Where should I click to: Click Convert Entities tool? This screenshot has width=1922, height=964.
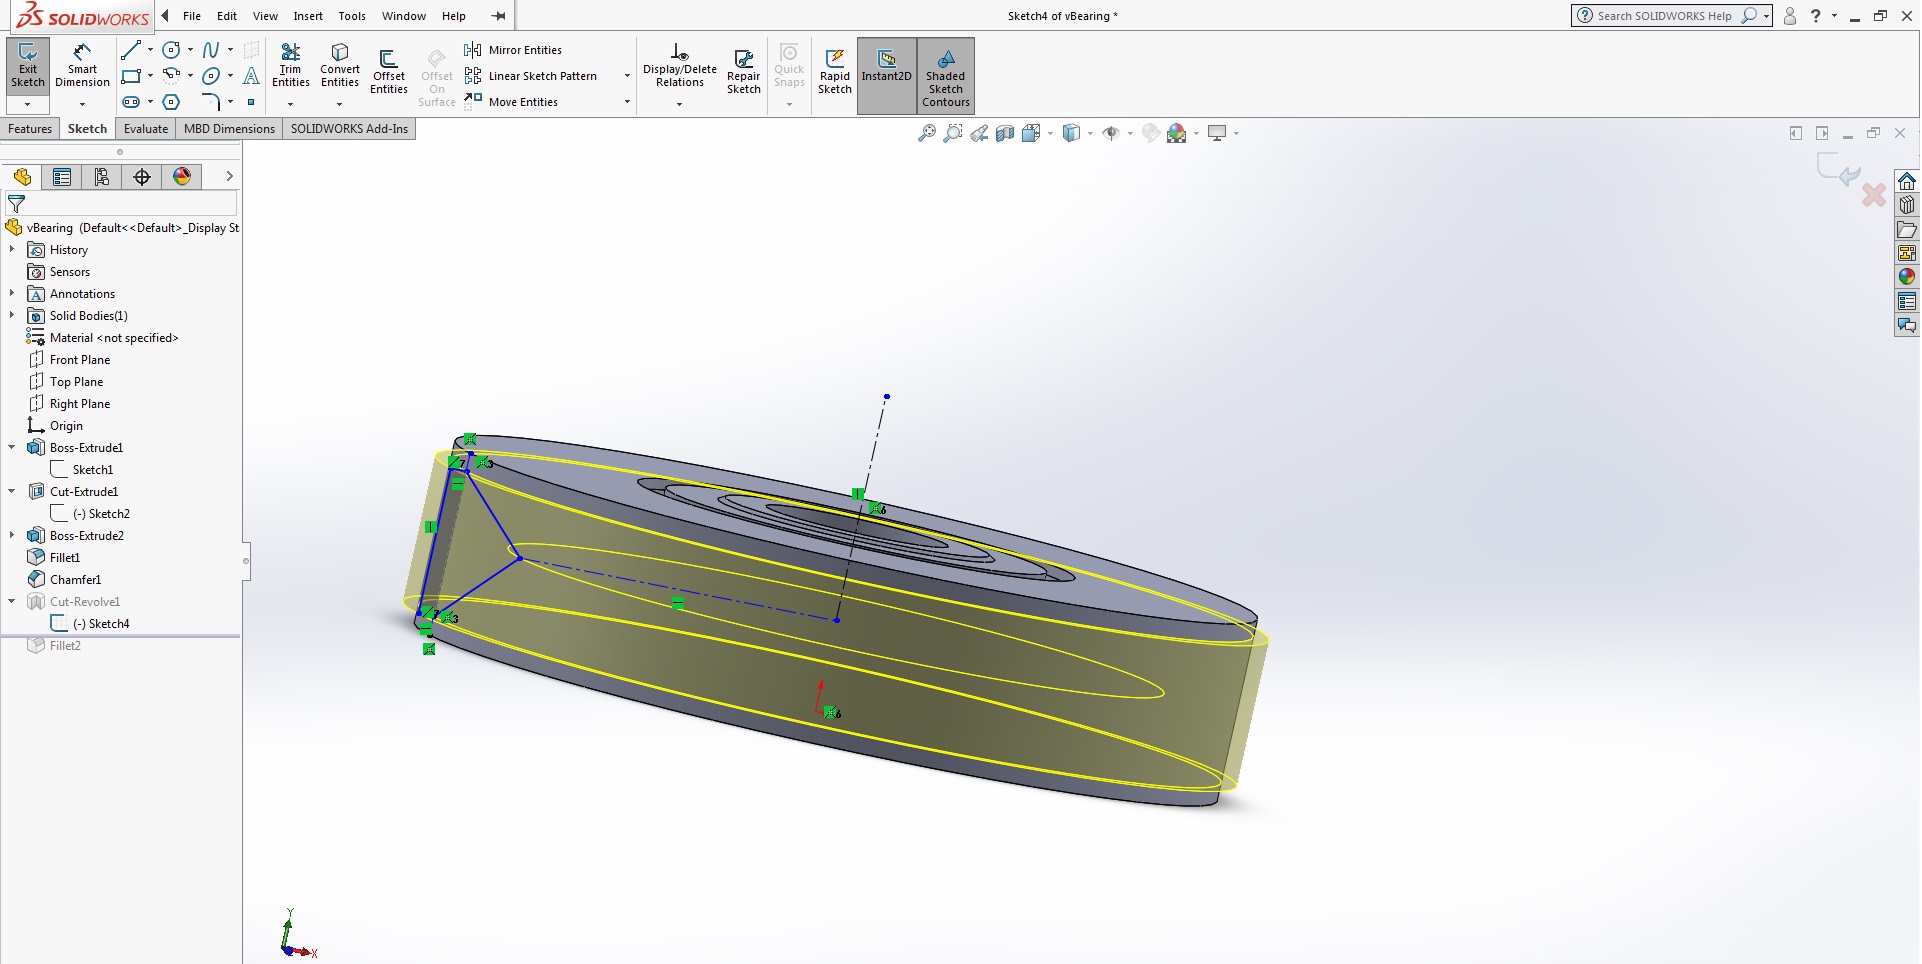click(340, 66)
